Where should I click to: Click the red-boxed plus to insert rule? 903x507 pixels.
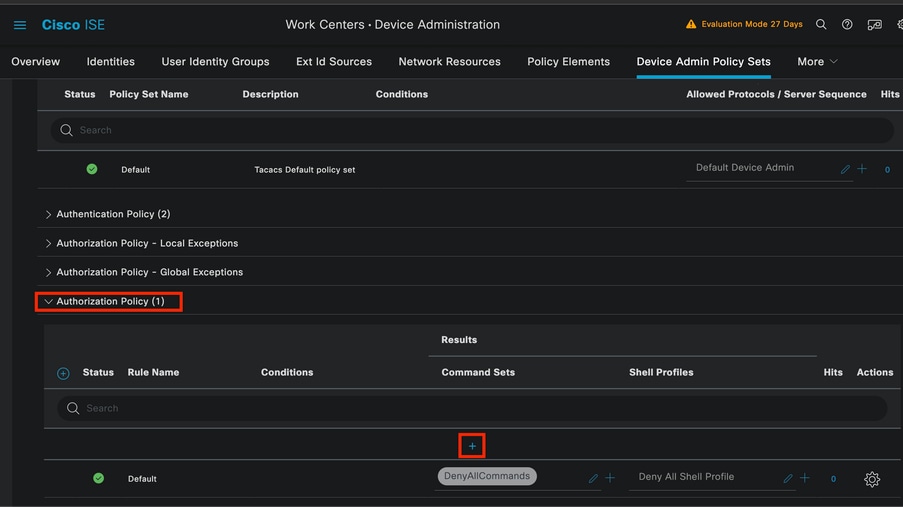pos(472,446)
